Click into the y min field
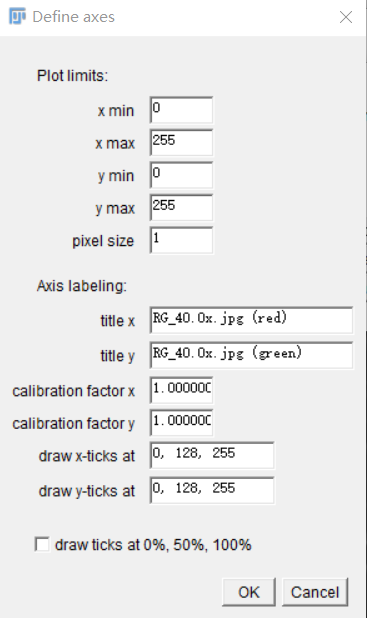This screenshot has width=367, height=618. pos(181,175)
